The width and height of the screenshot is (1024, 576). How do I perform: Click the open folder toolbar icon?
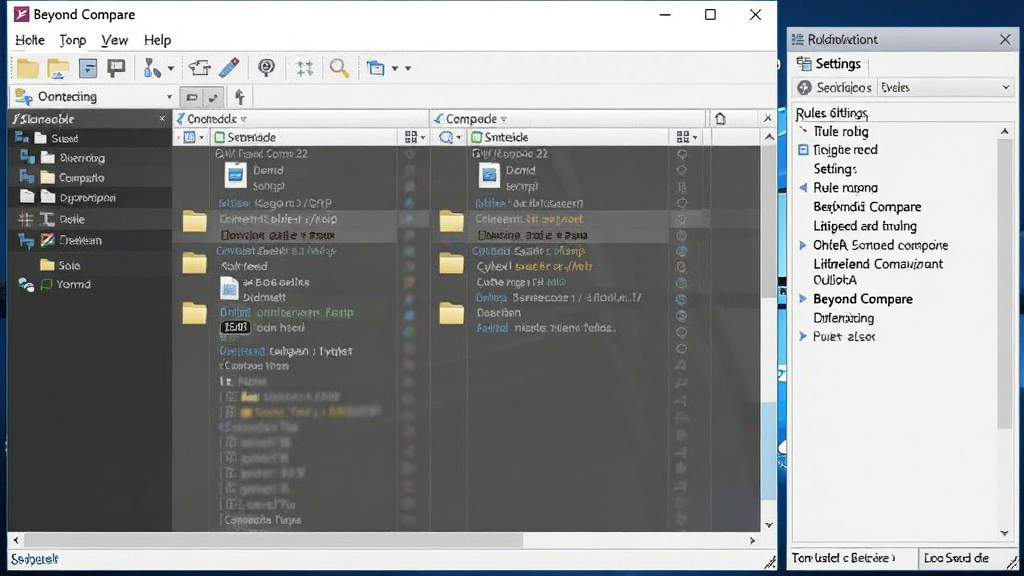click(58, 68)
